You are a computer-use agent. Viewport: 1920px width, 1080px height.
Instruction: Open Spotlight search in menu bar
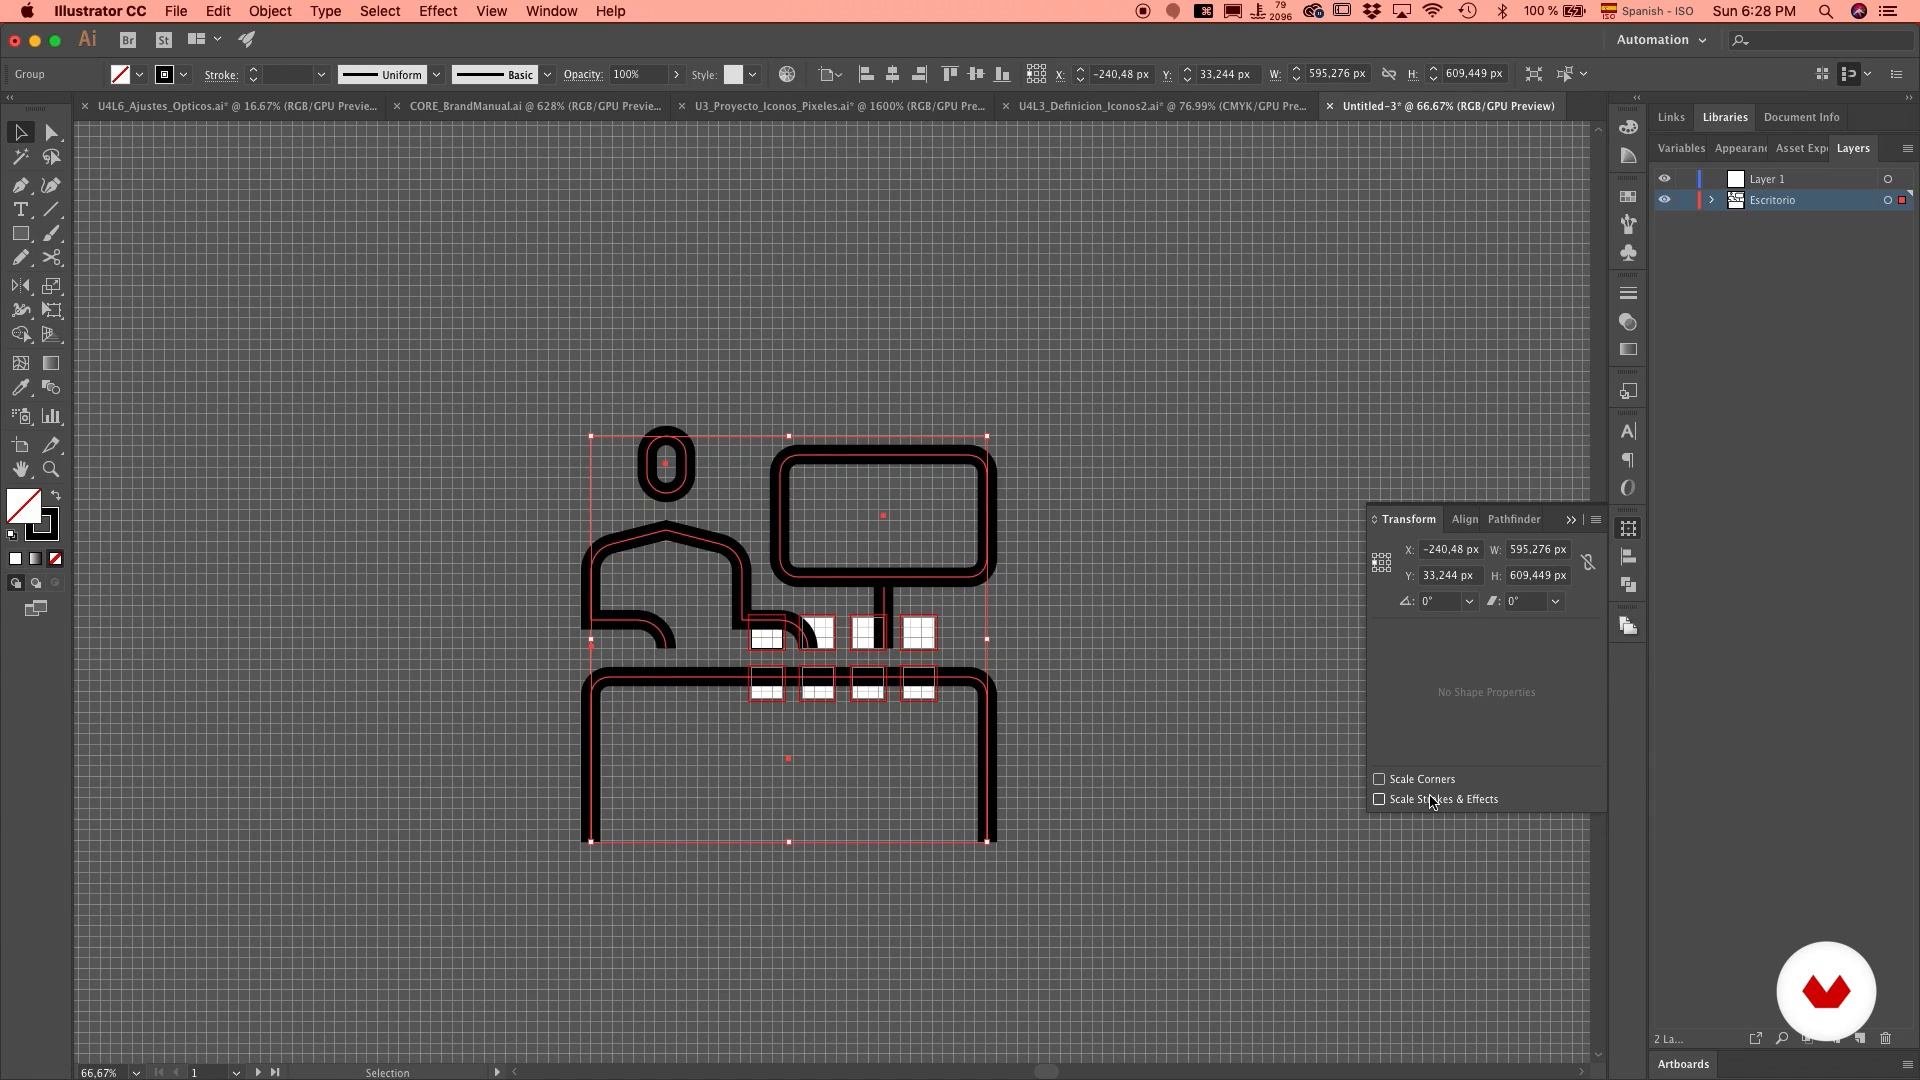point(1825,11)
